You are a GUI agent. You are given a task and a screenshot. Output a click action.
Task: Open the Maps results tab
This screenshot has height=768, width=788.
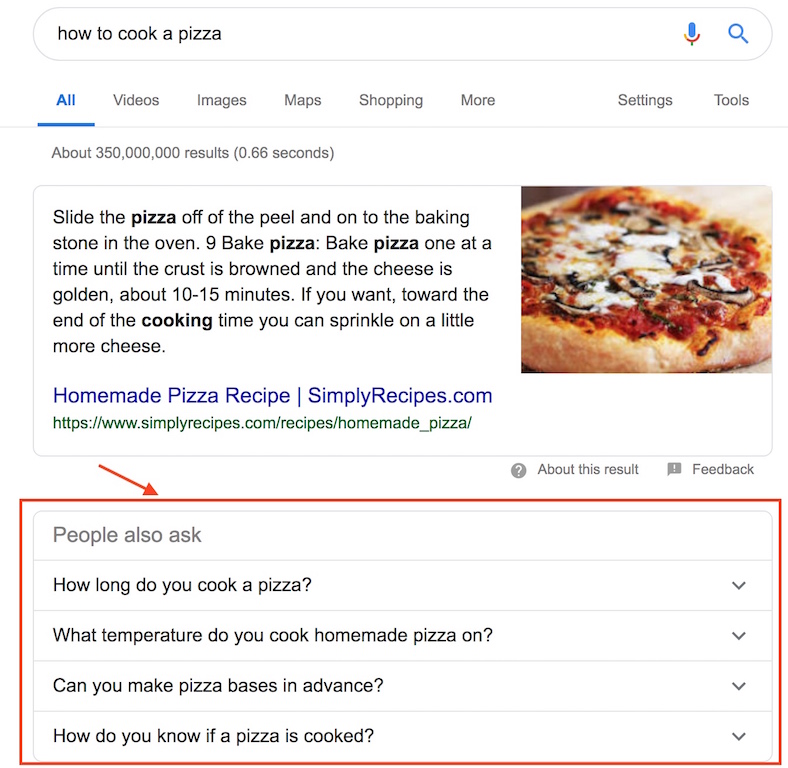tap(303, 100)
